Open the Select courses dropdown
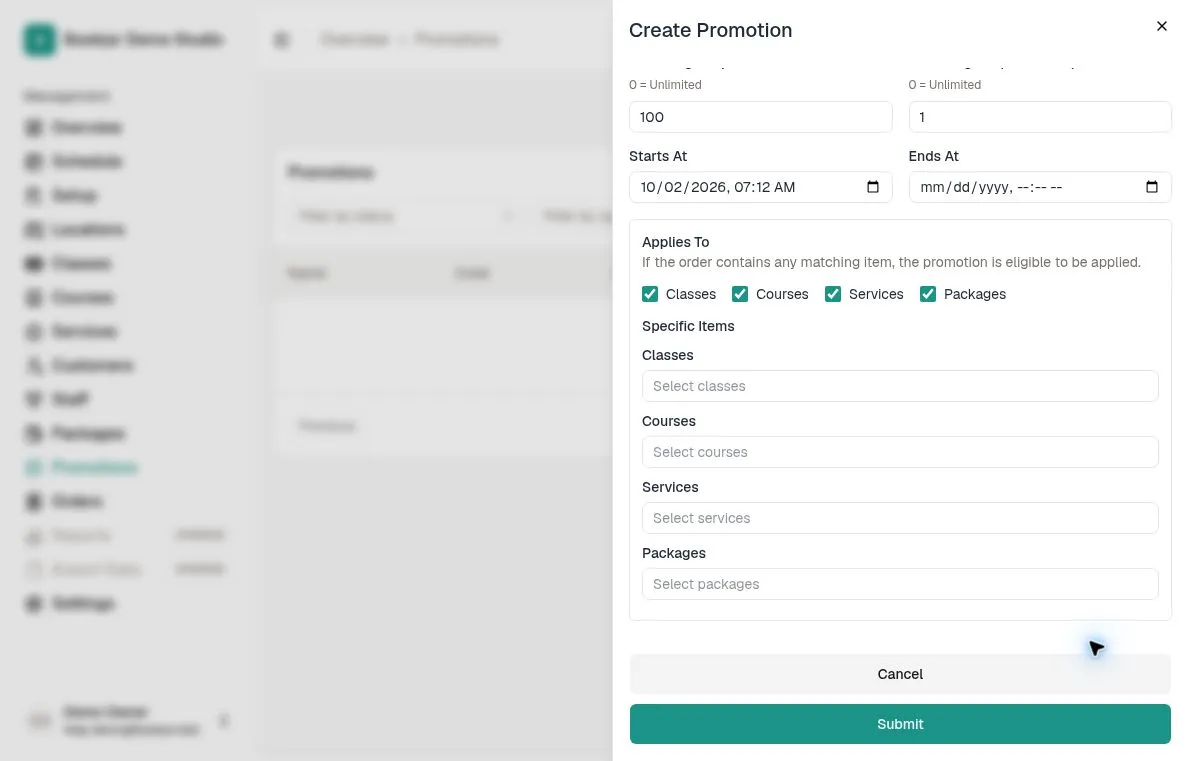The height and width of the screenshot is (761, 1188). tap(900, 453)
